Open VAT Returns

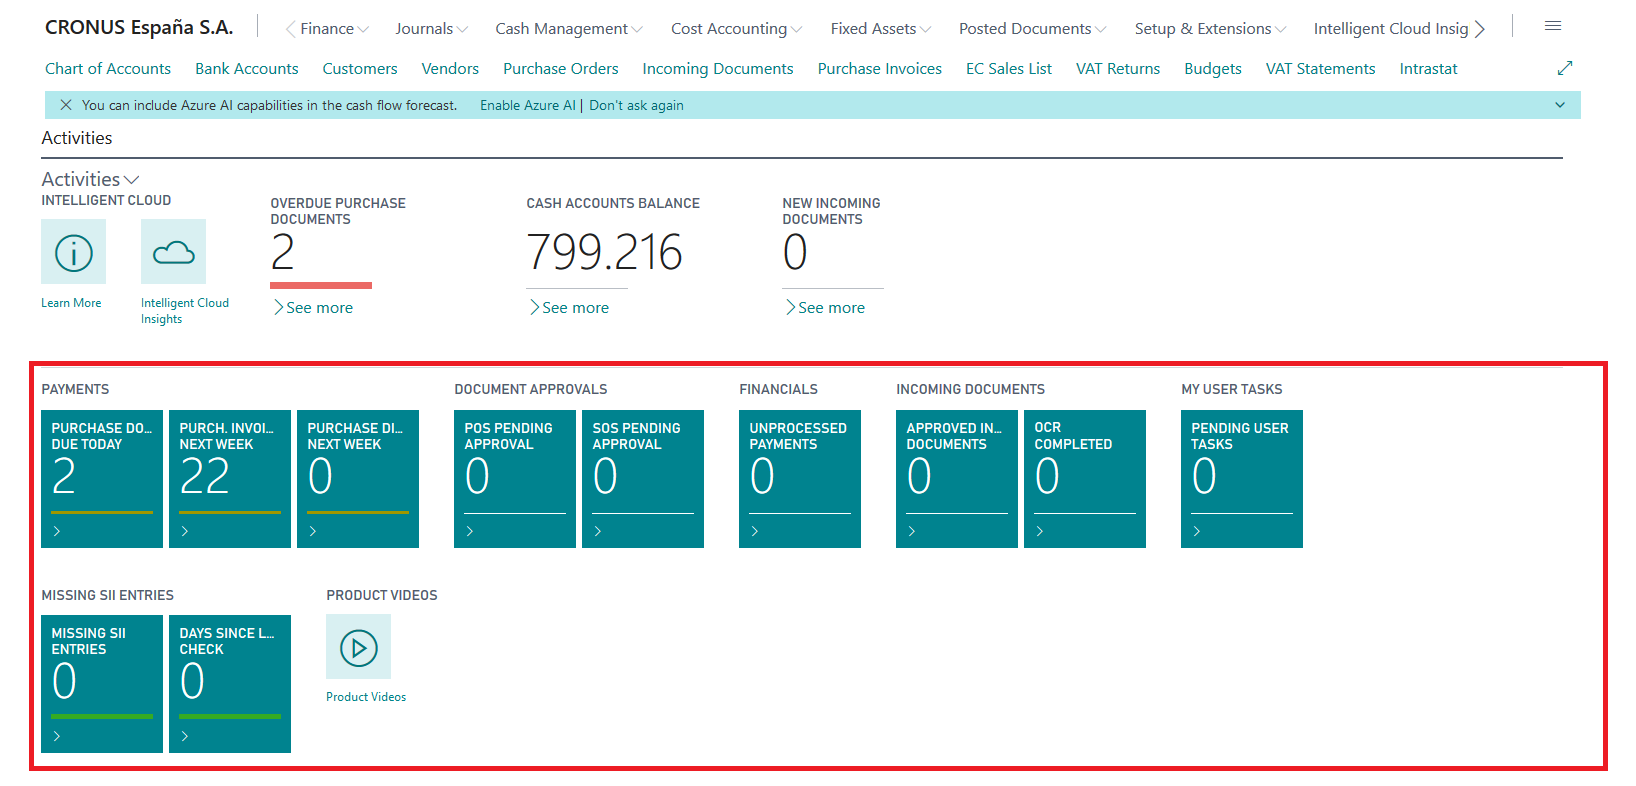tap(1118, 69)
